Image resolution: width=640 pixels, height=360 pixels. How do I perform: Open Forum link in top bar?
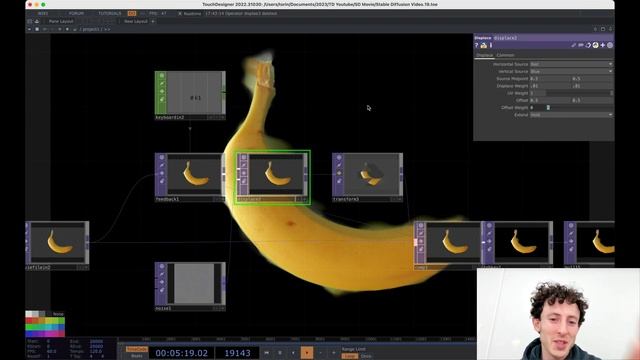coord(76,13)
